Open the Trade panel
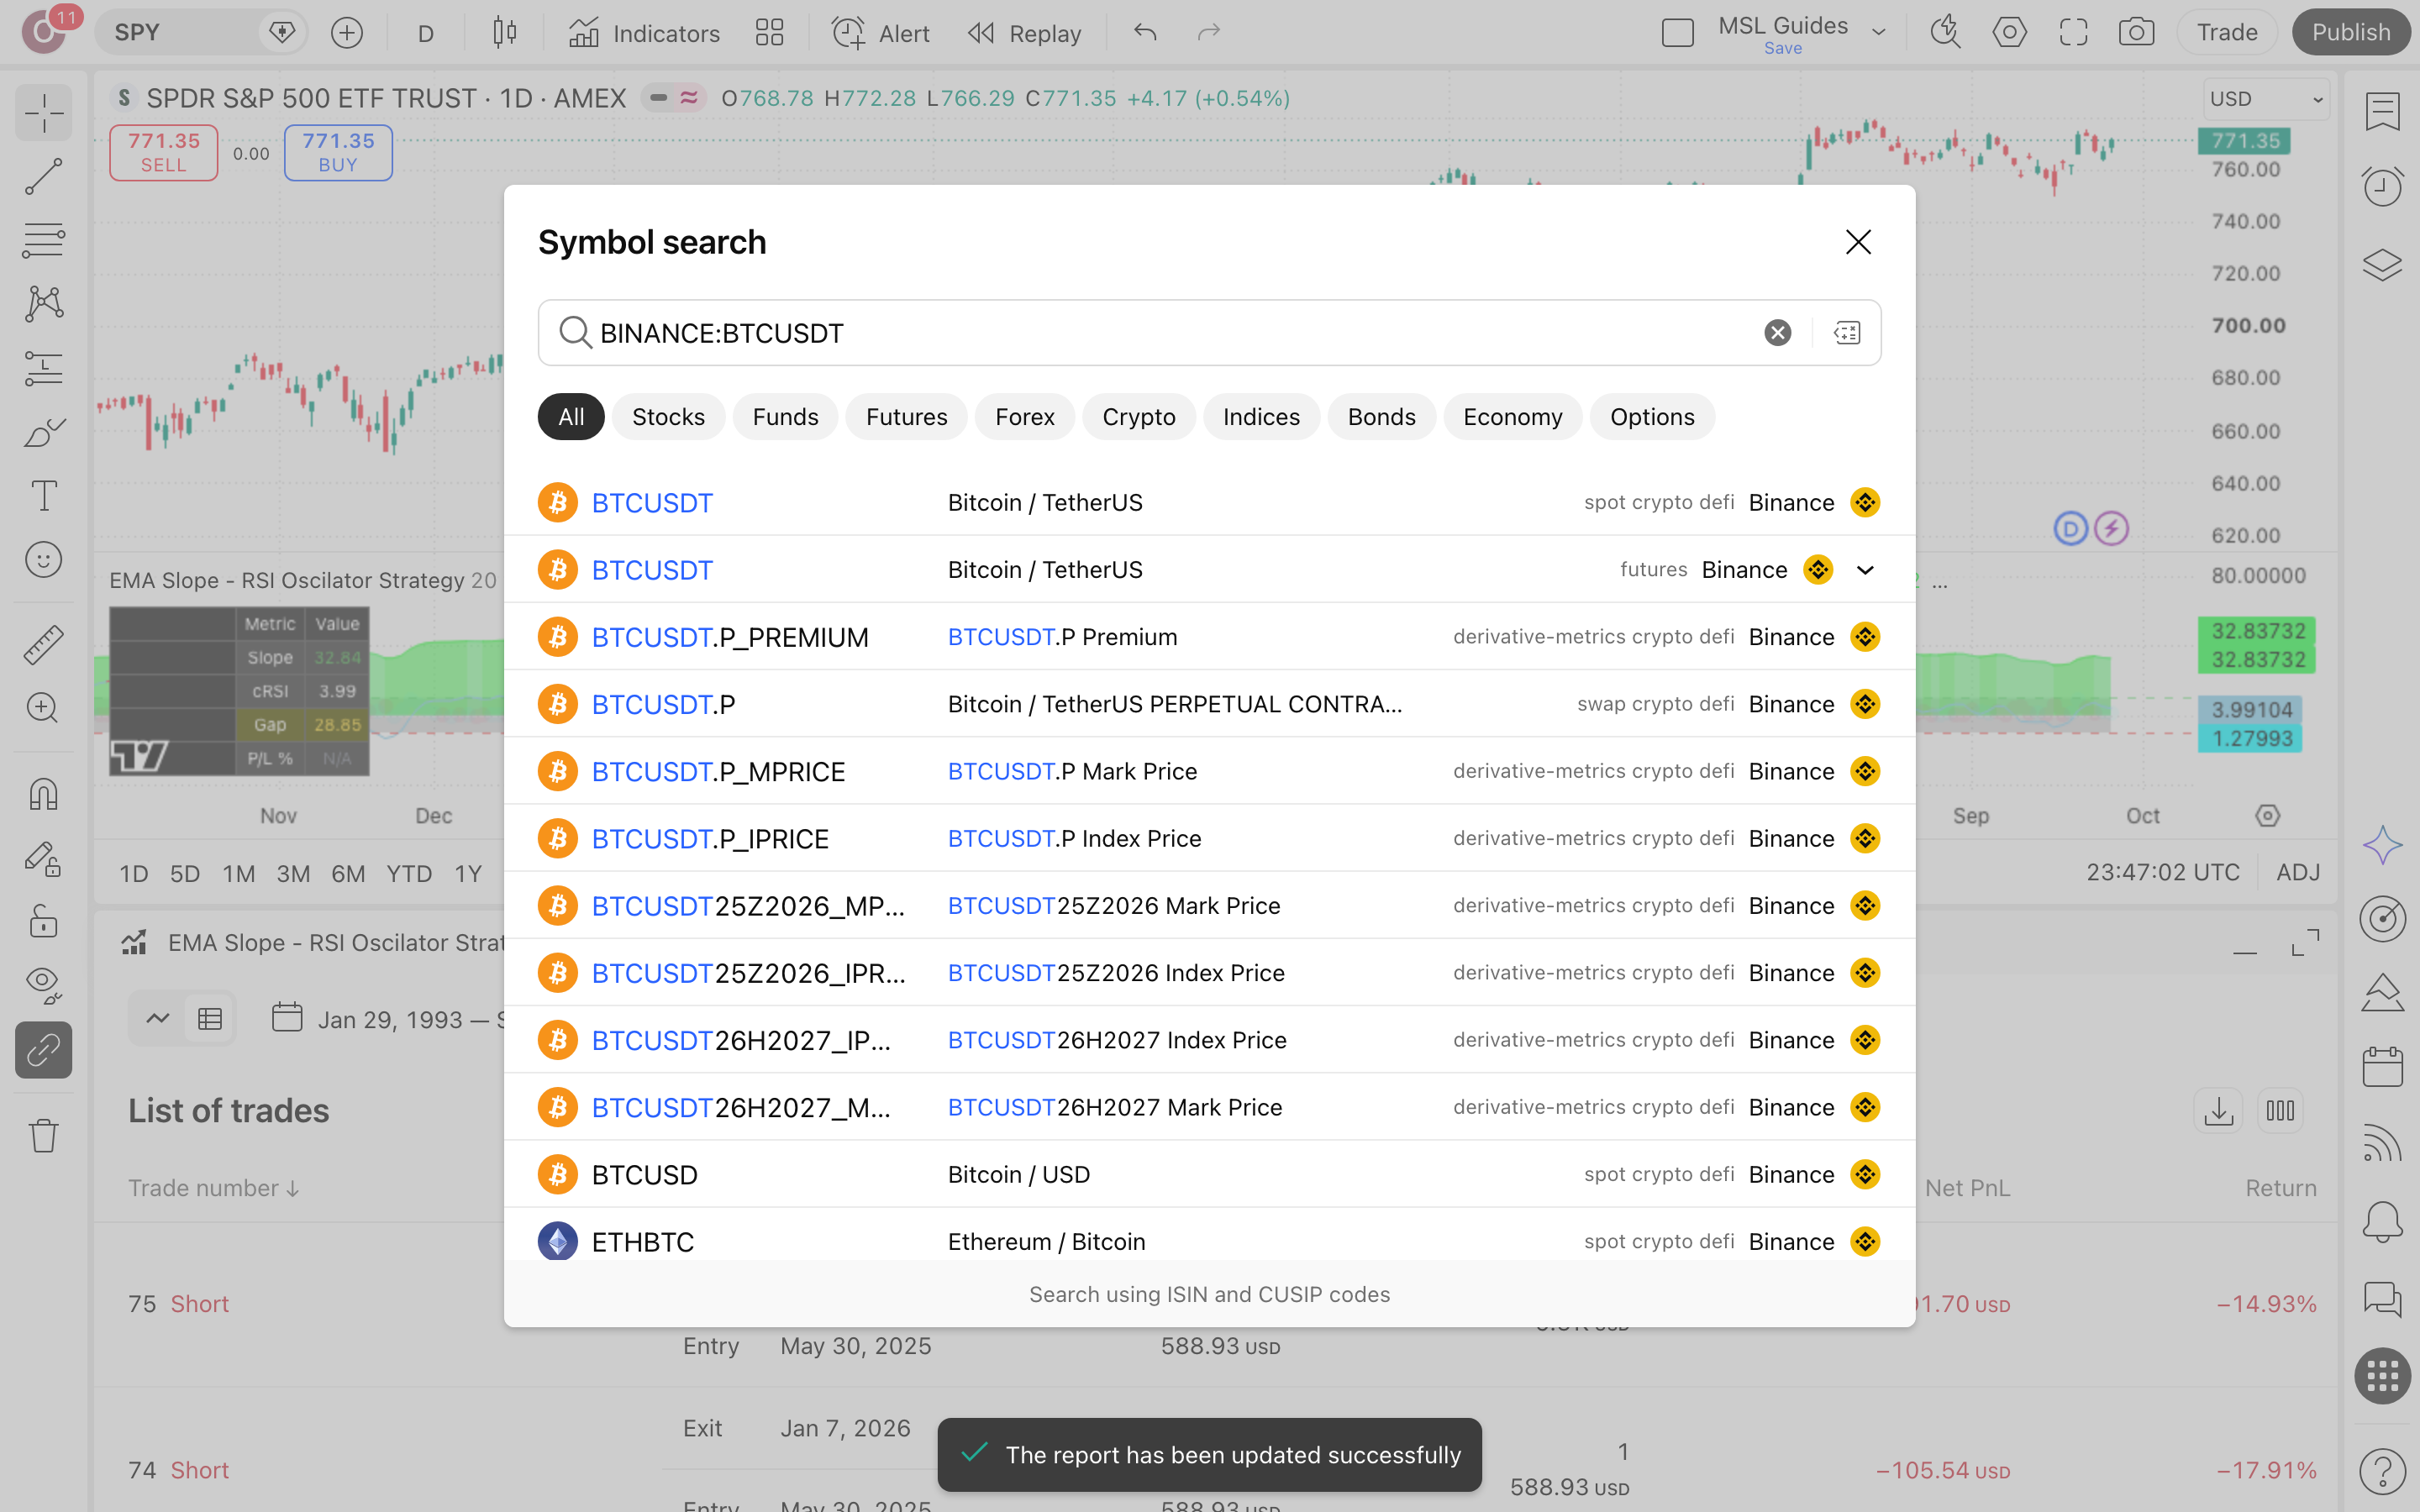Image resolution: width=2420 pixels, height=1512 pixels. pos(2227,33)
